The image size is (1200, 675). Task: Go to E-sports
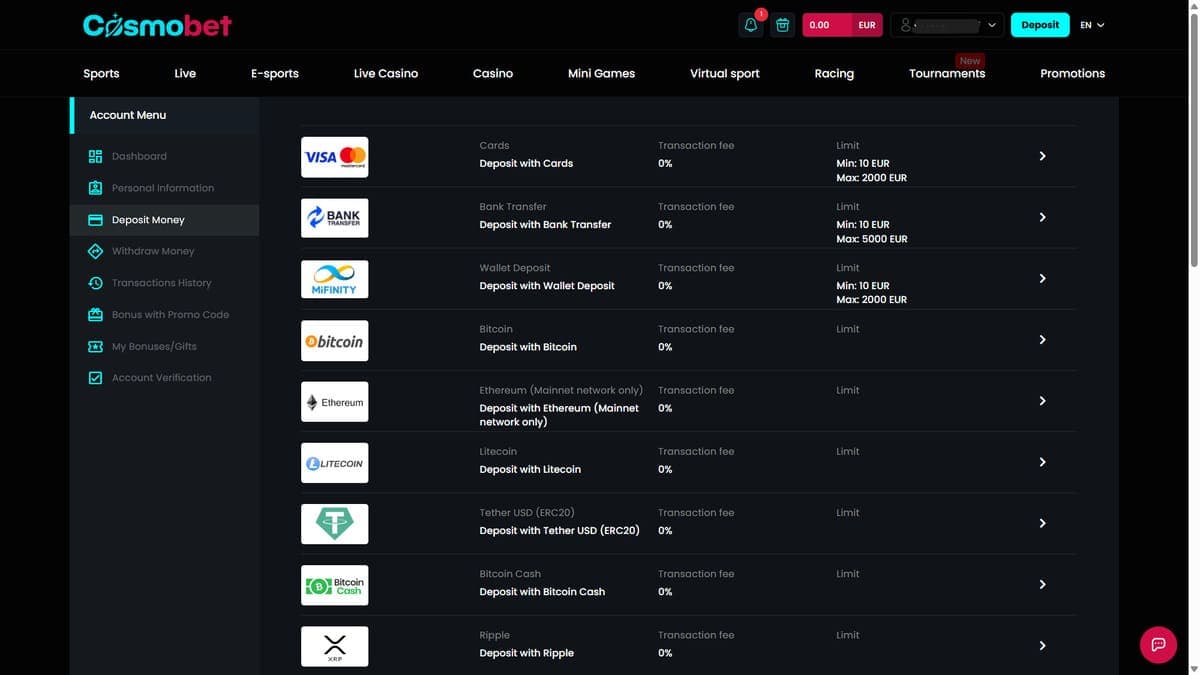[x=275, y=73]
